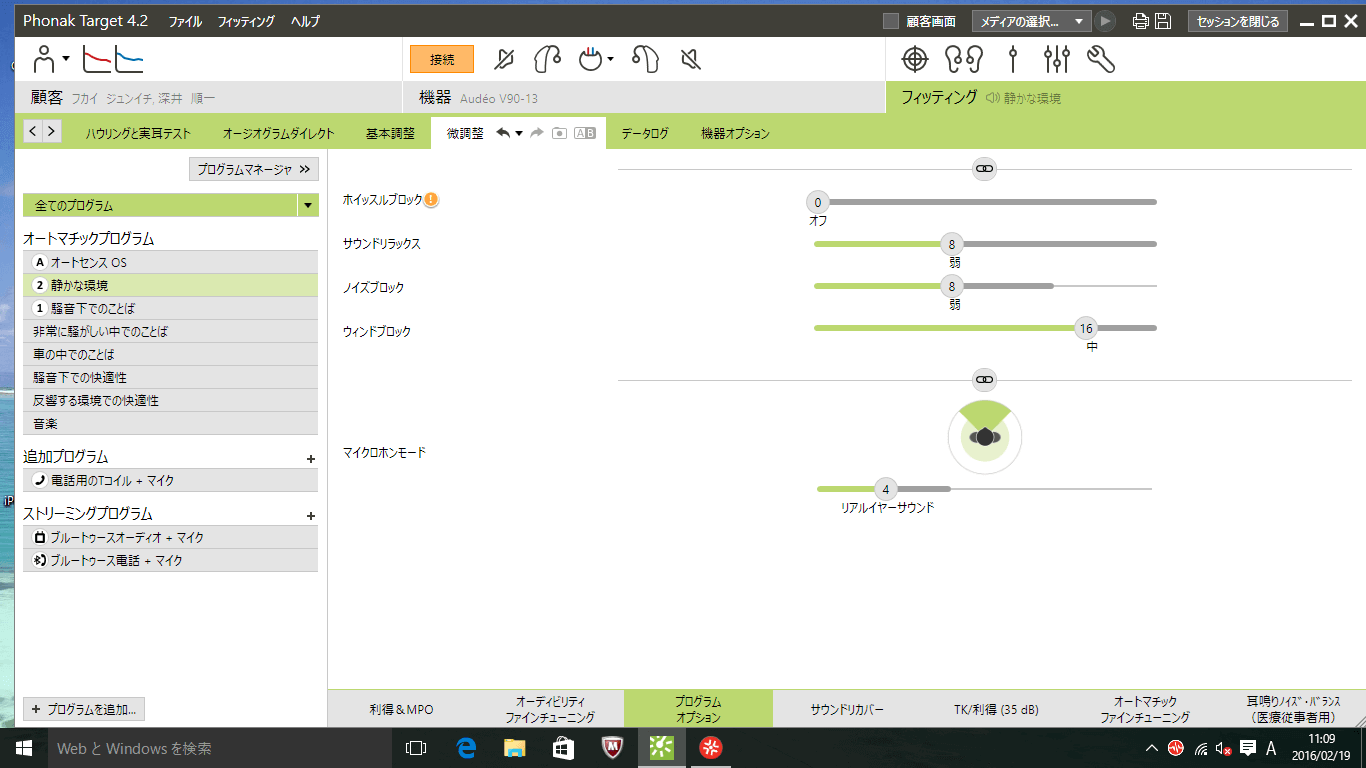Open device options wrench icon

point(1101,60)
